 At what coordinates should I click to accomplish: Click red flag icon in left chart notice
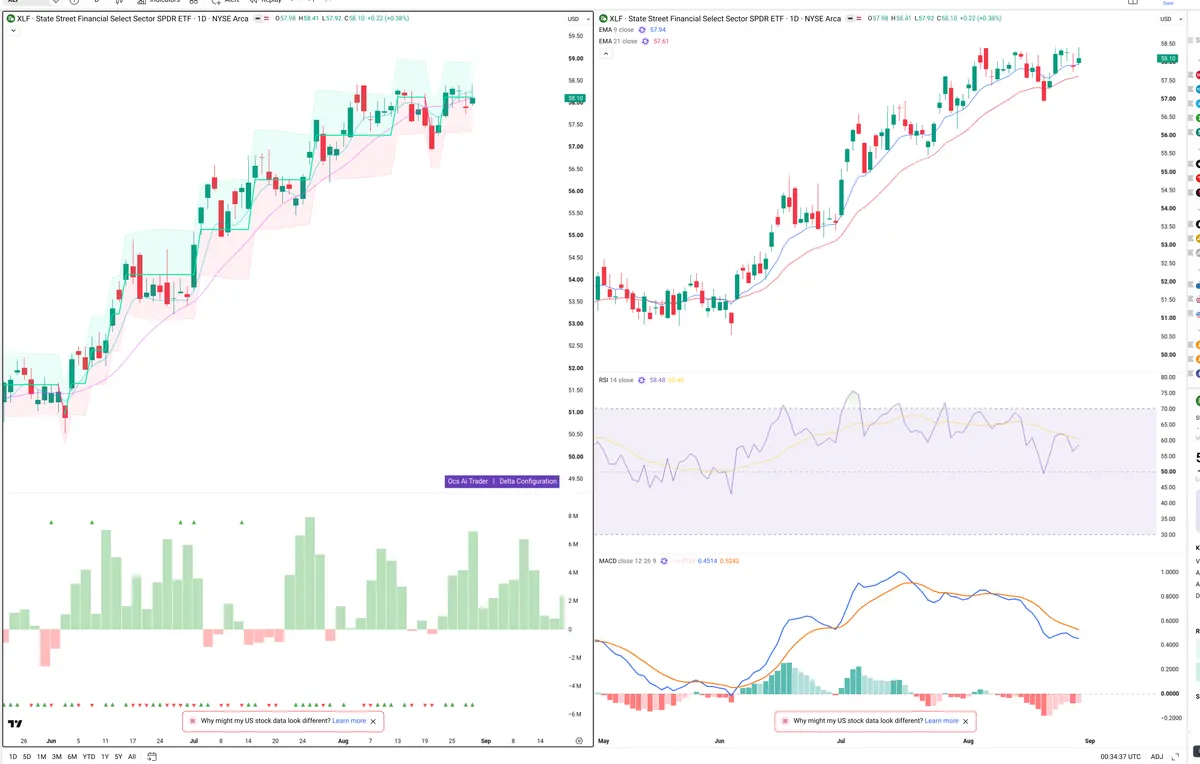(193, 720)
